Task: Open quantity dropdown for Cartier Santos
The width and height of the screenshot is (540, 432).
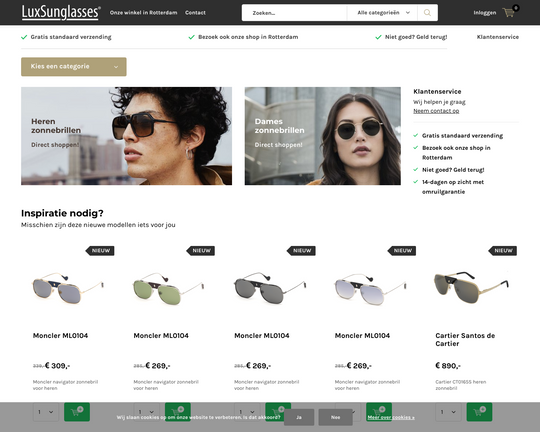Action: click(x=448, y=412)
